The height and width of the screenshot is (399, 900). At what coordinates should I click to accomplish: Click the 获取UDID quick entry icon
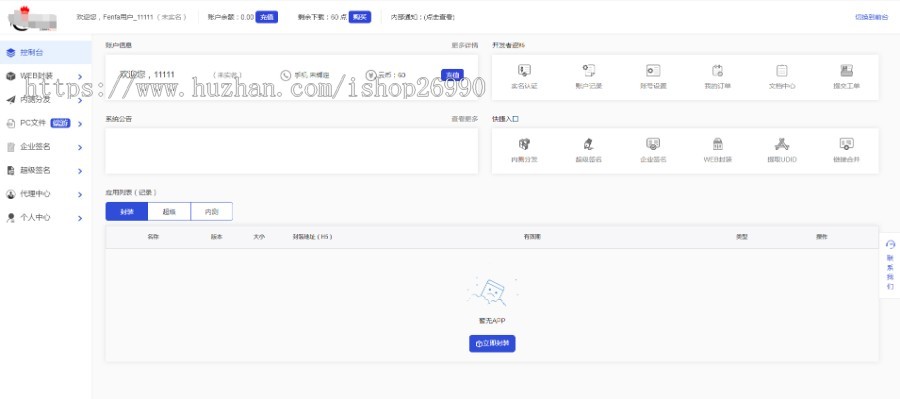[x=782, y=144]
